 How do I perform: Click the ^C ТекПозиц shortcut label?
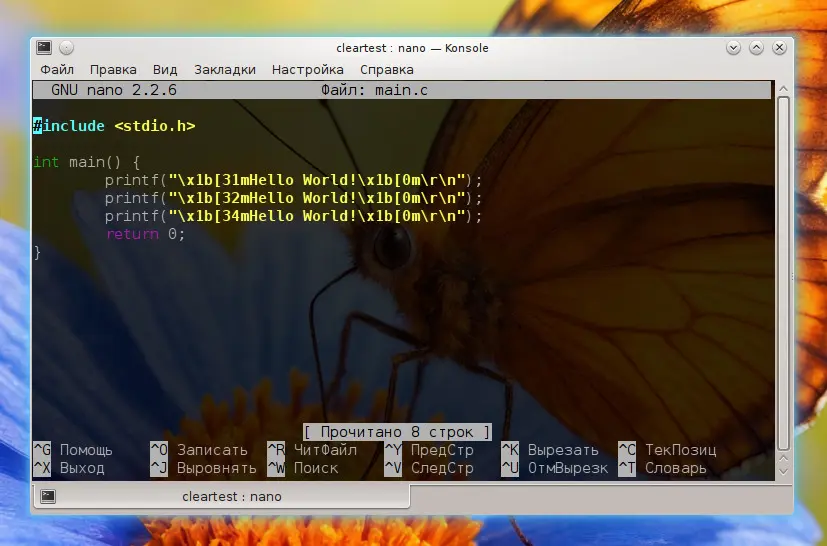pyautogui.click(x=667, y=450)
